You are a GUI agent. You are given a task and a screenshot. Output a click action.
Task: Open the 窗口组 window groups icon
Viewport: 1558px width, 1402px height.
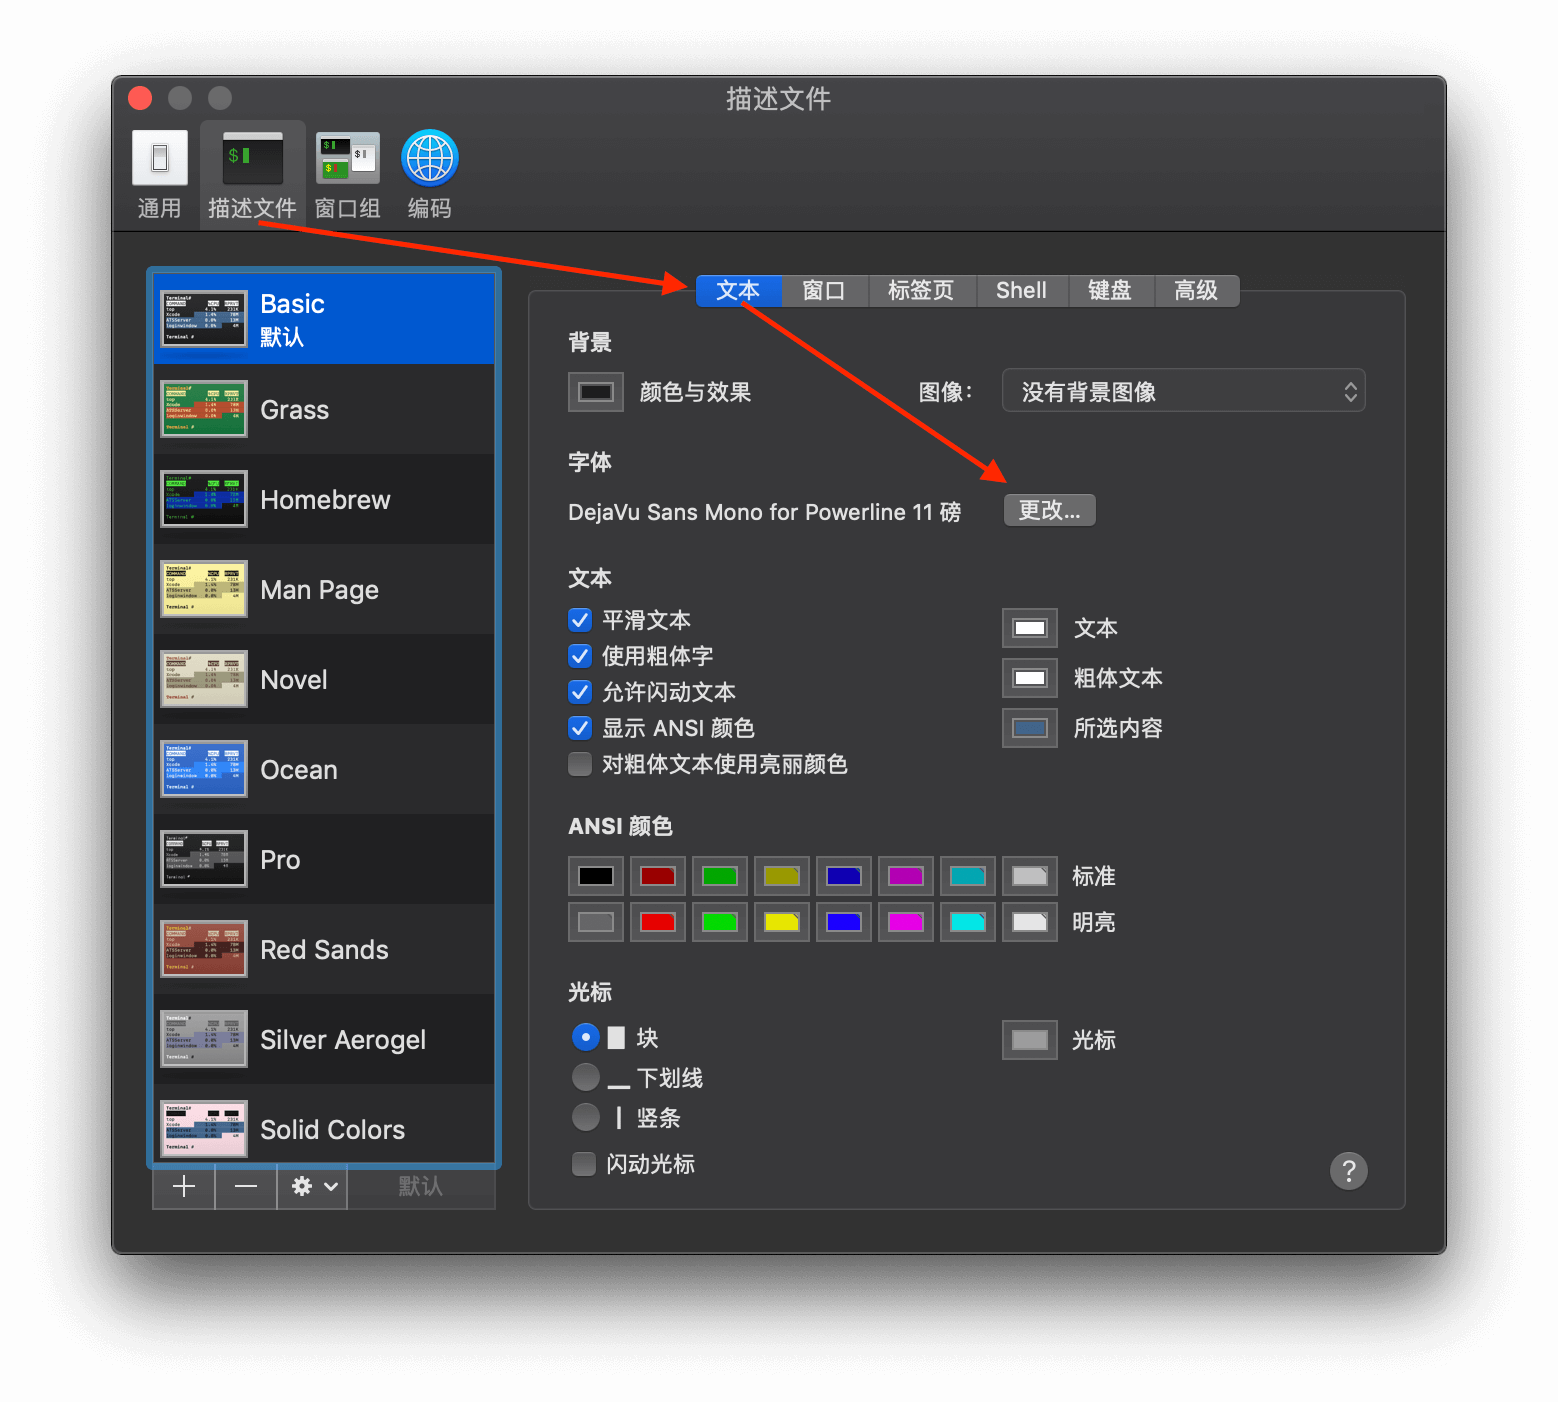pyautogui.click(x=347, y=159)
